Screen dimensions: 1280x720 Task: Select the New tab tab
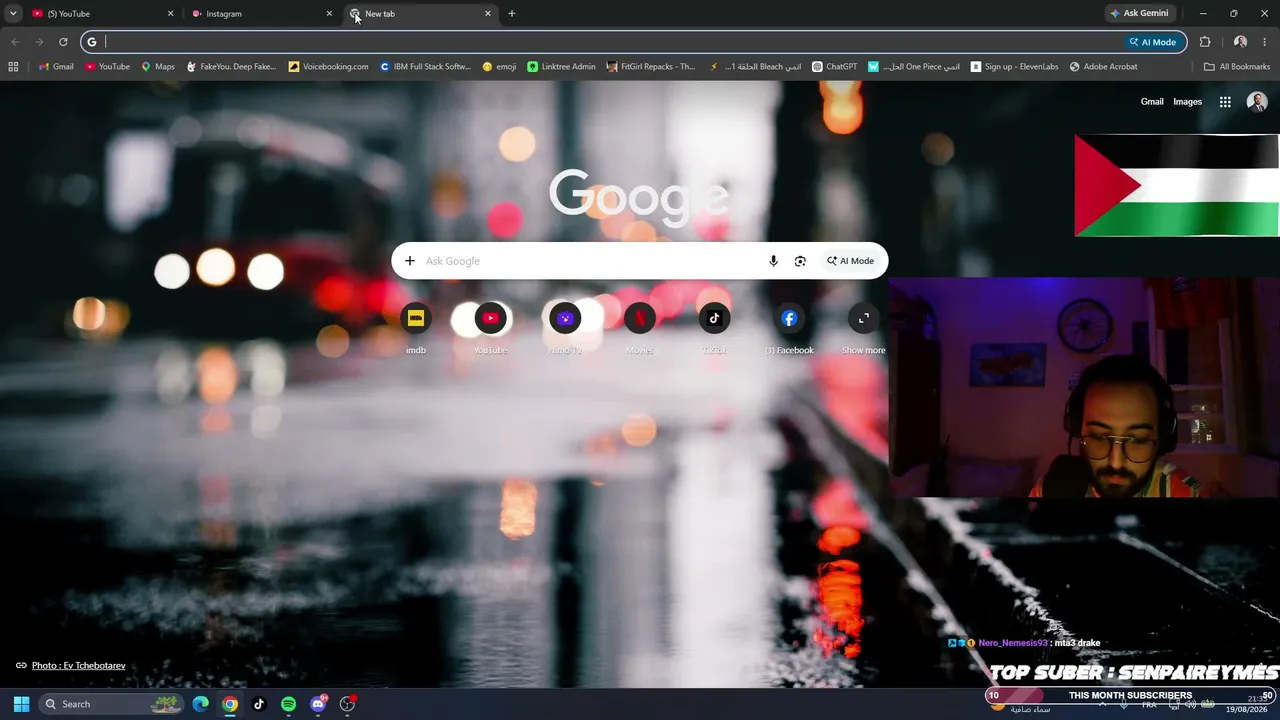point(421,14)
